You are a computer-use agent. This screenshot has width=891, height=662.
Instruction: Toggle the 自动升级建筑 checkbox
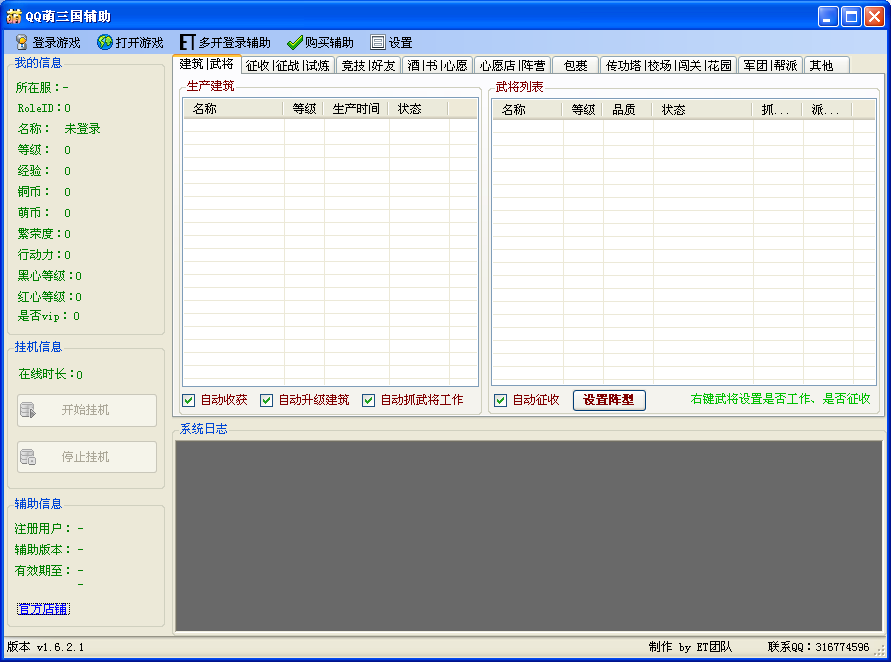(266, 401)
